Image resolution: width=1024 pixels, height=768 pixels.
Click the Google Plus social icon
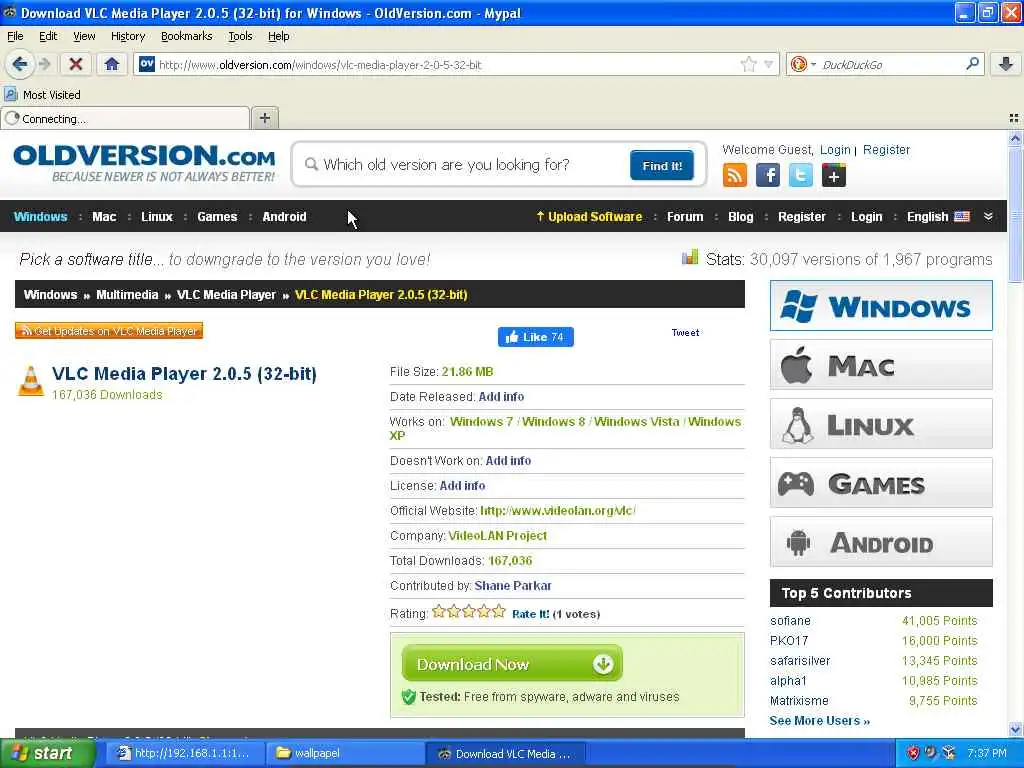click(834, 175)
